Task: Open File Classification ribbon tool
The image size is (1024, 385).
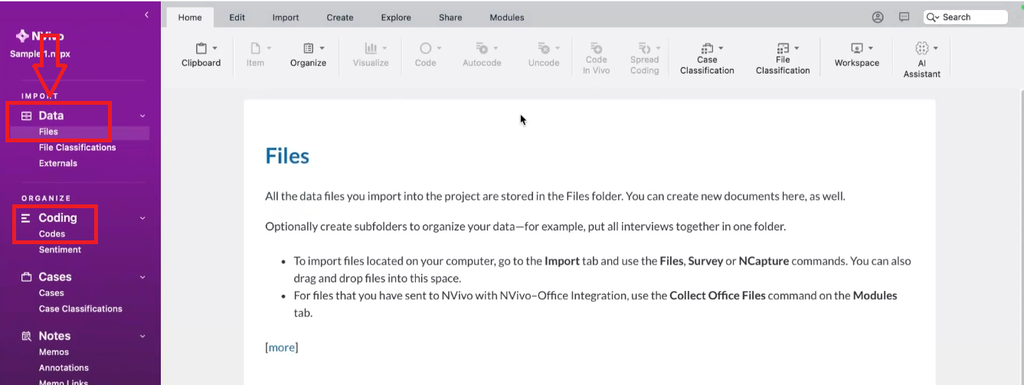Action: pos(783,59)
